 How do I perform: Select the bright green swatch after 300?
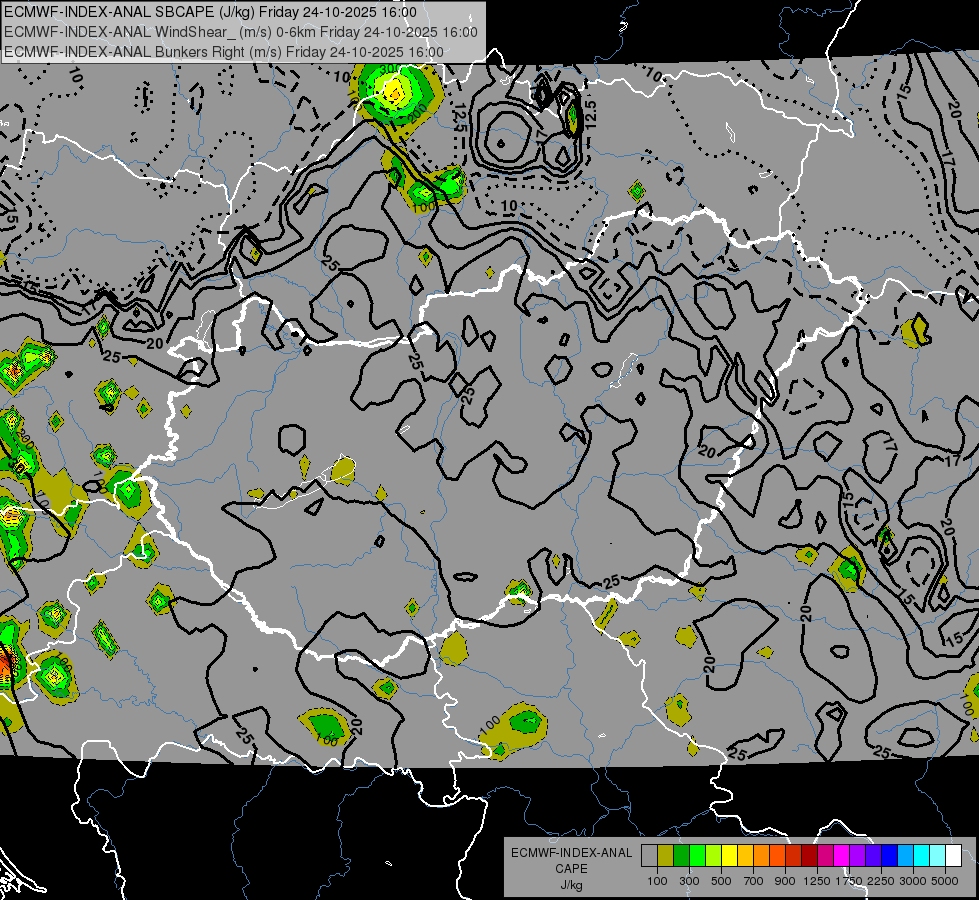pos(697,856)
